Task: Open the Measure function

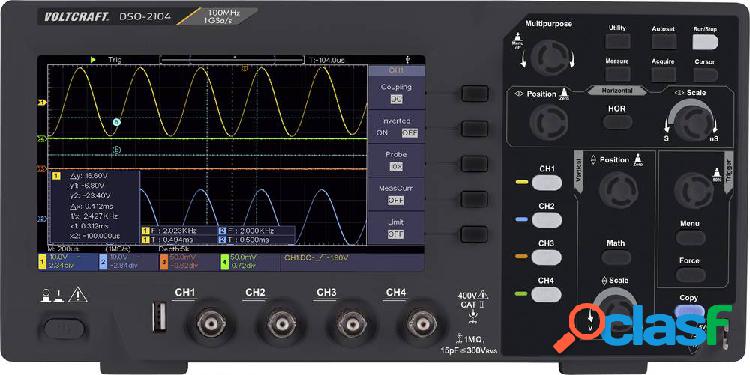Action: (617, 74)
